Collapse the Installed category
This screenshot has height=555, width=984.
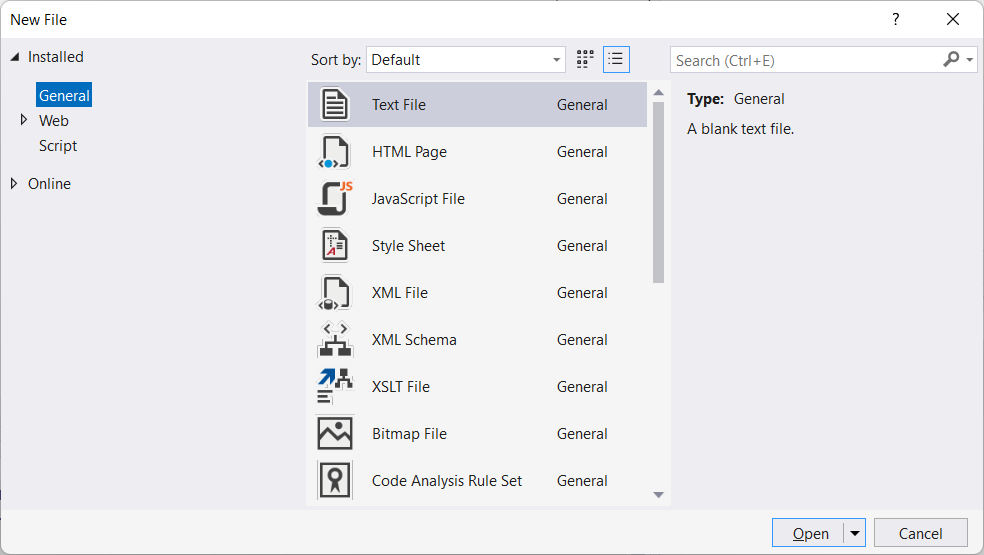14,57
